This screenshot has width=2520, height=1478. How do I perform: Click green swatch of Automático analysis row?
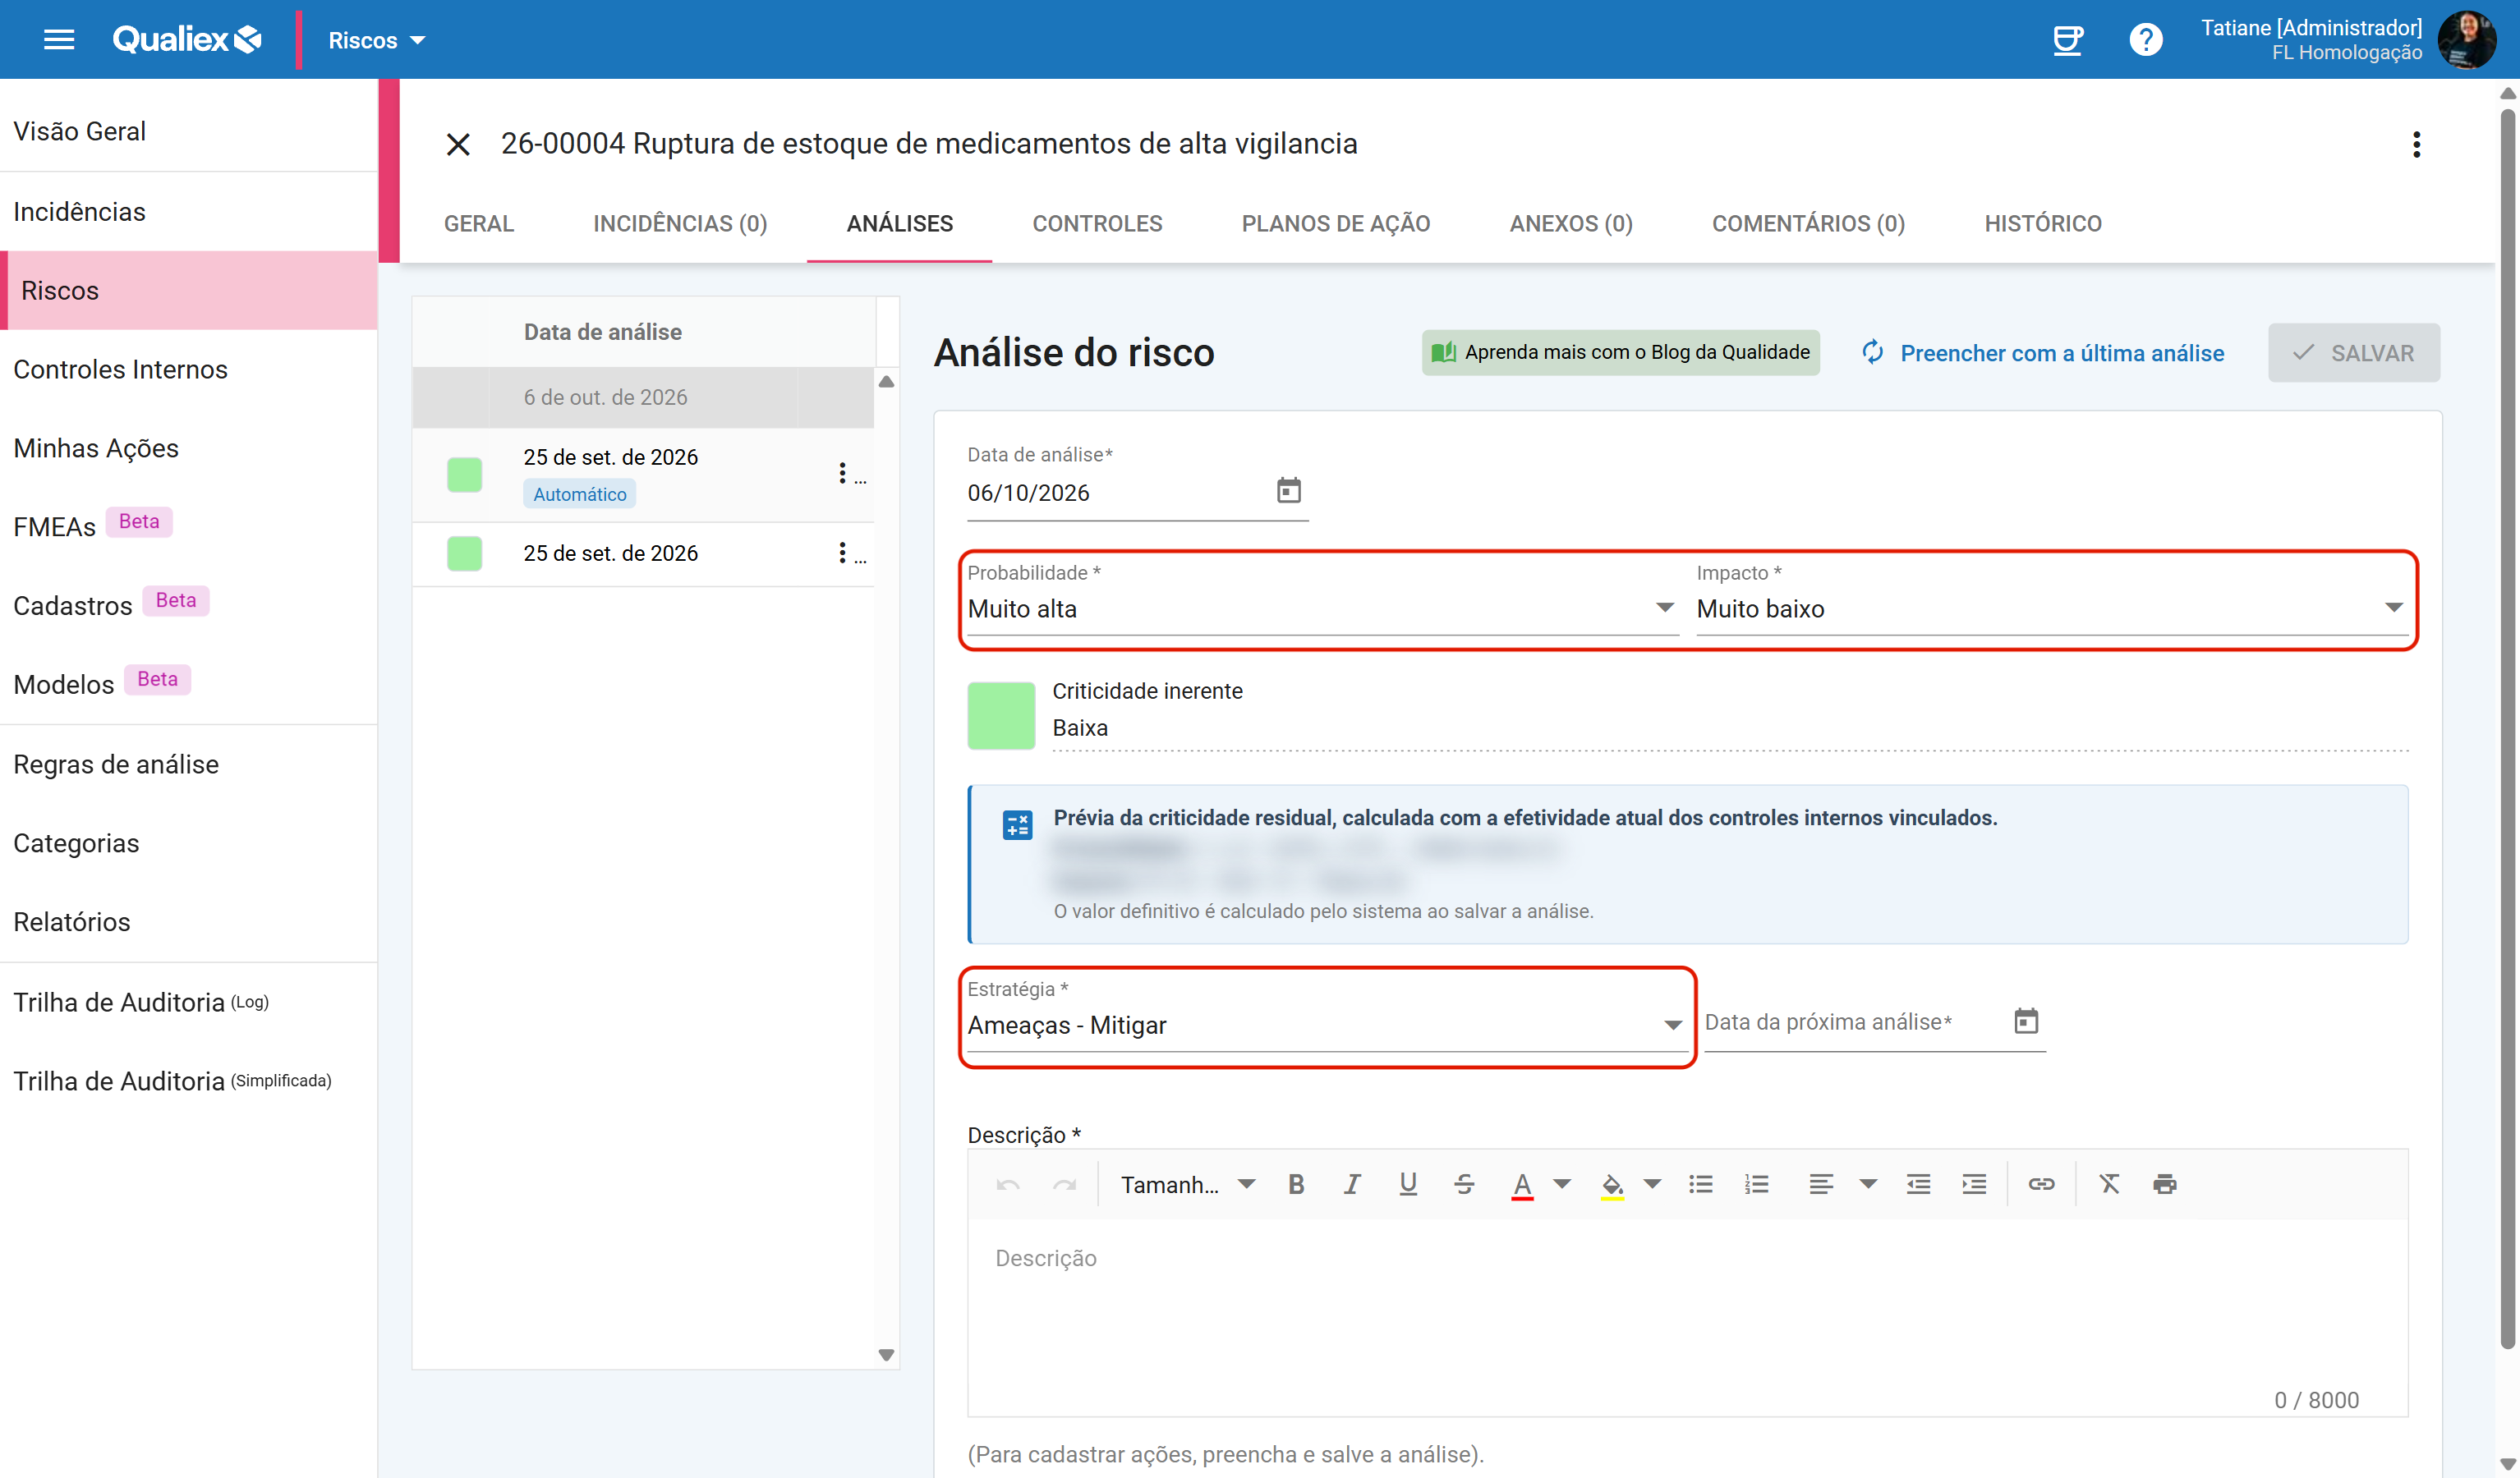click(x=464, y=474)
